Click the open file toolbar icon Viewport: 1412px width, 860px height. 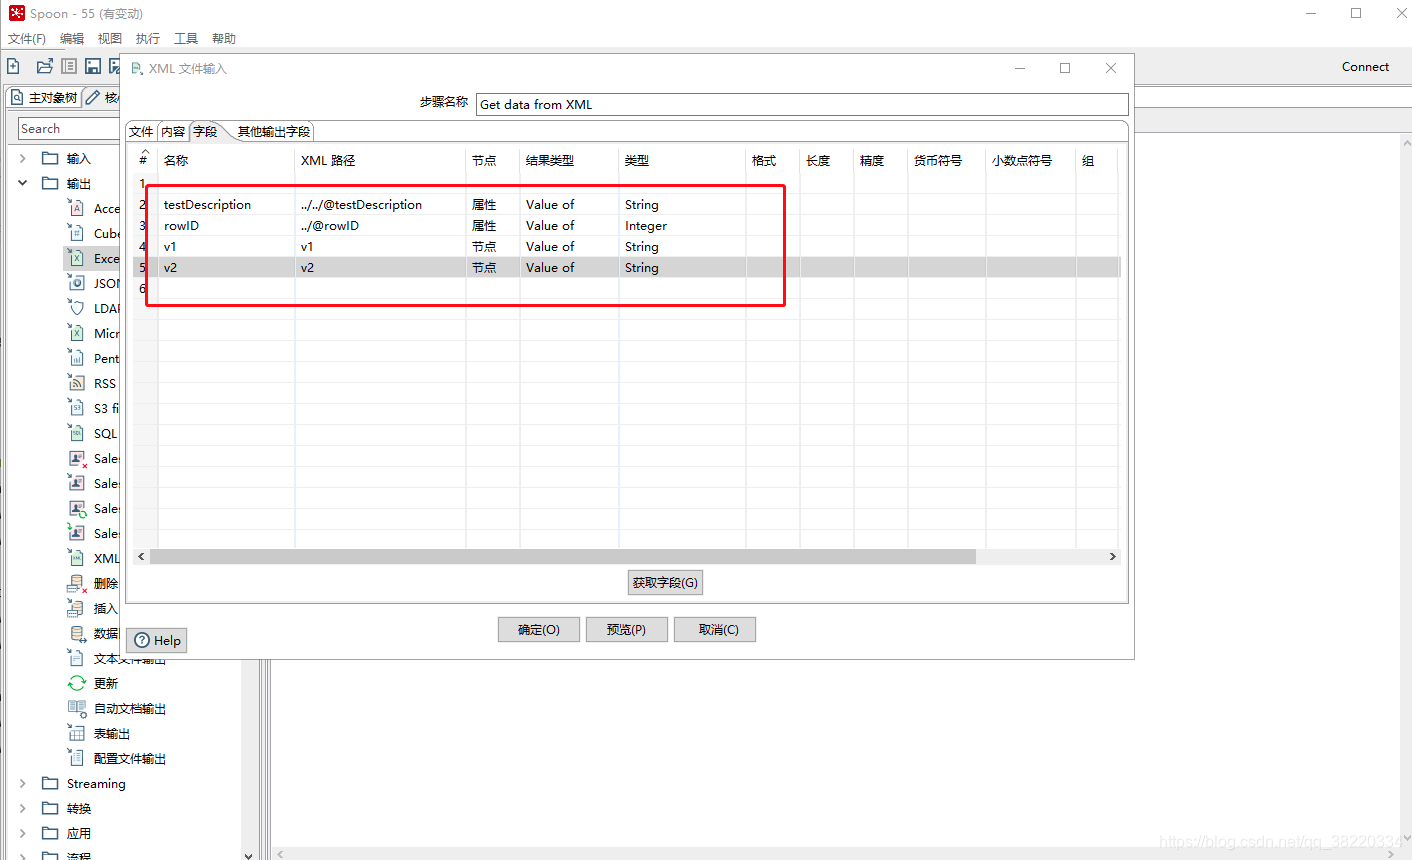(44, 66)
